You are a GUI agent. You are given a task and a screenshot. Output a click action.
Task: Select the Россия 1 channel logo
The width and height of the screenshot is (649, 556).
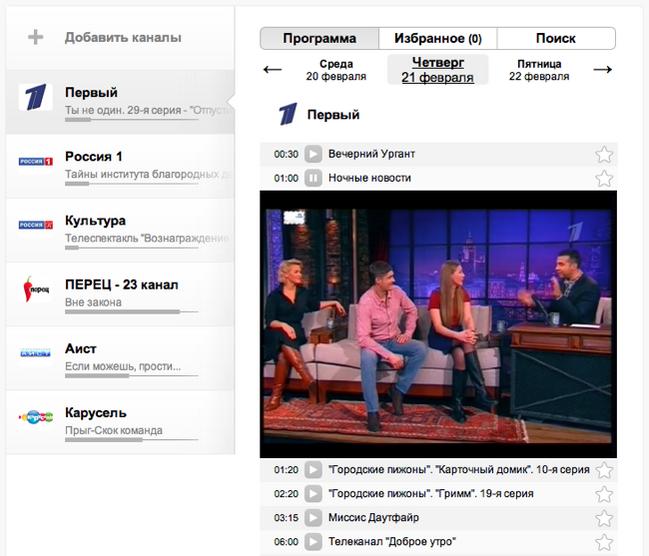pyautogui.click(x=36, y=161)
